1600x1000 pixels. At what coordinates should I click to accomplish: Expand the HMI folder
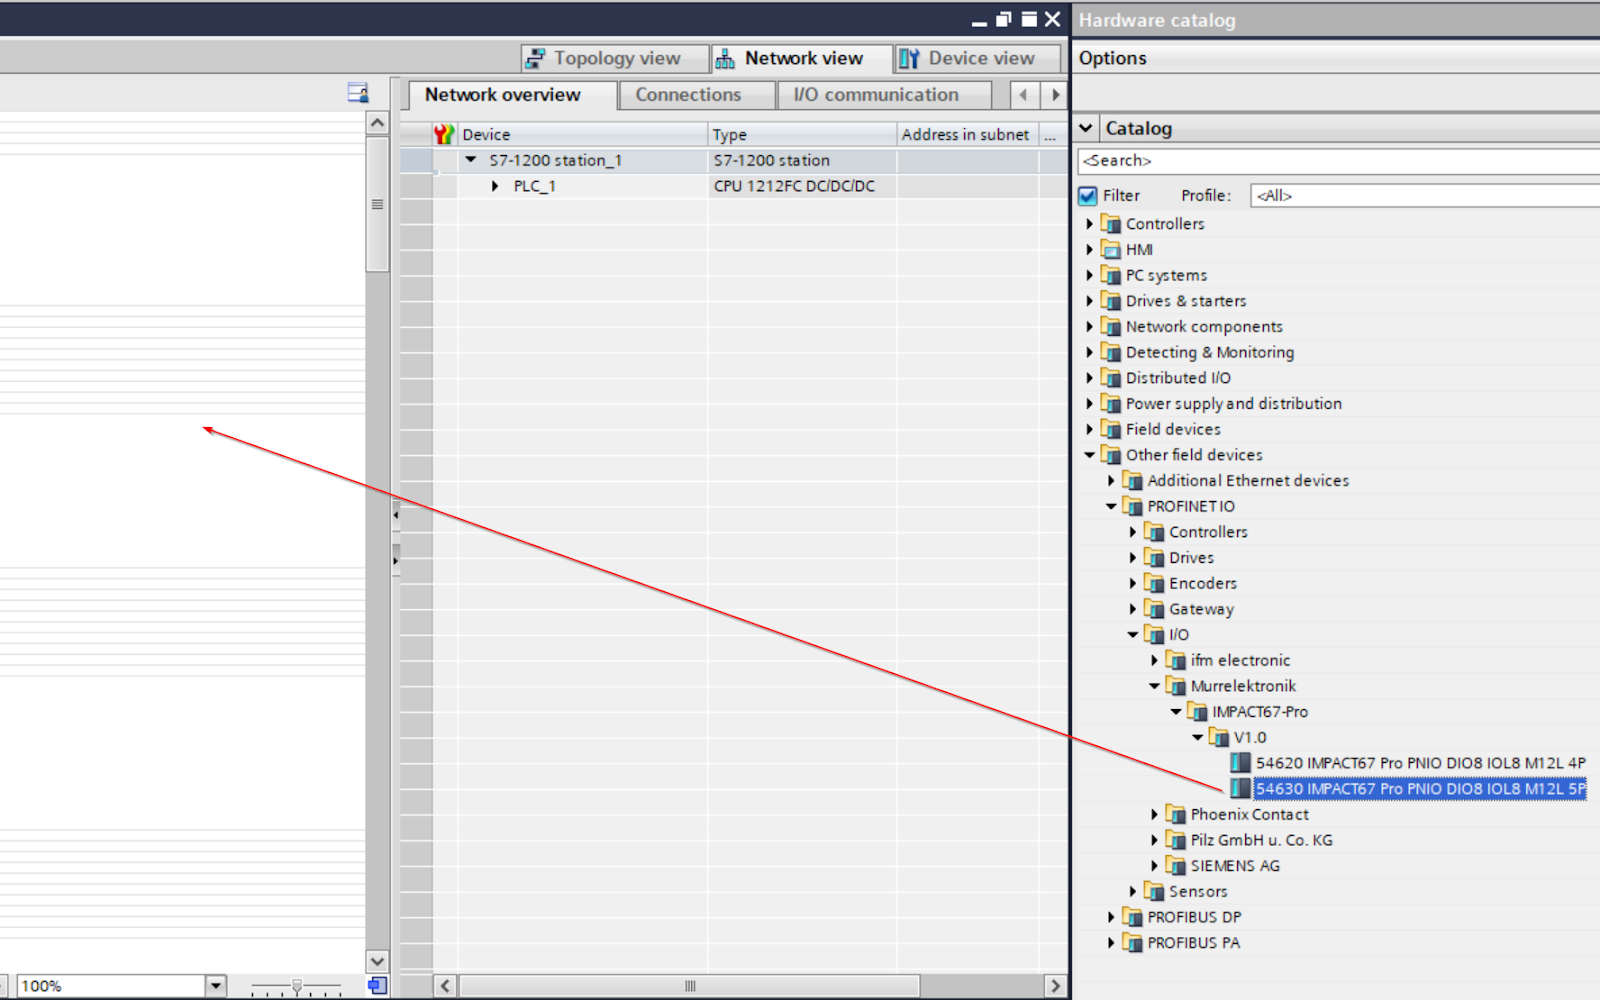click(1089, 250)
